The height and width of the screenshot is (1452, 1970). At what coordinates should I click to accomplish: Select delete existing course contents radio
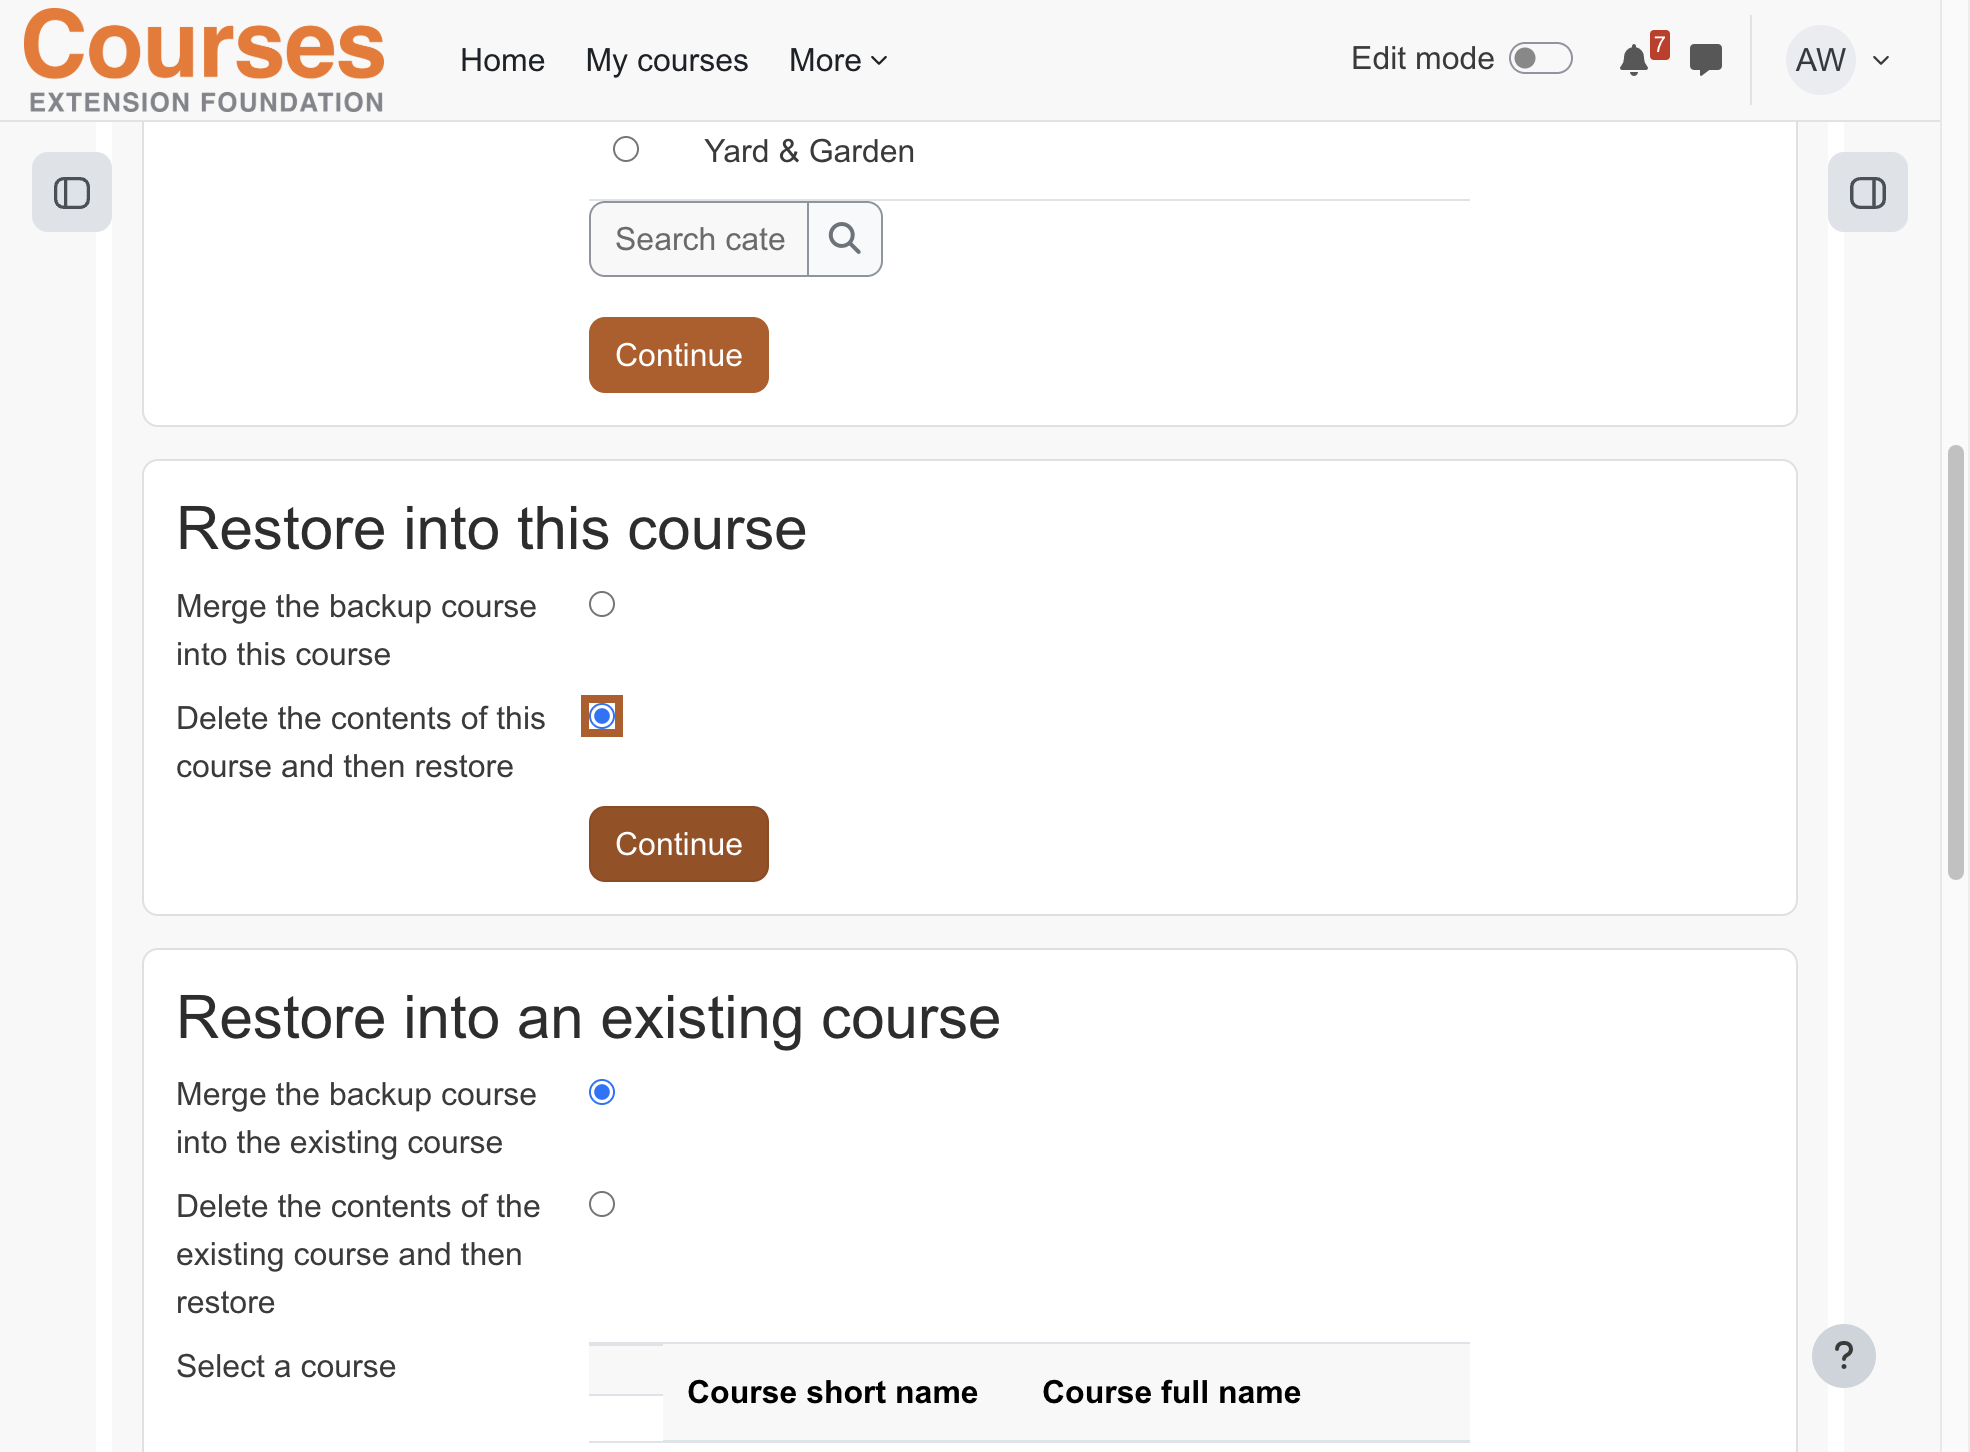point(602,1204)
